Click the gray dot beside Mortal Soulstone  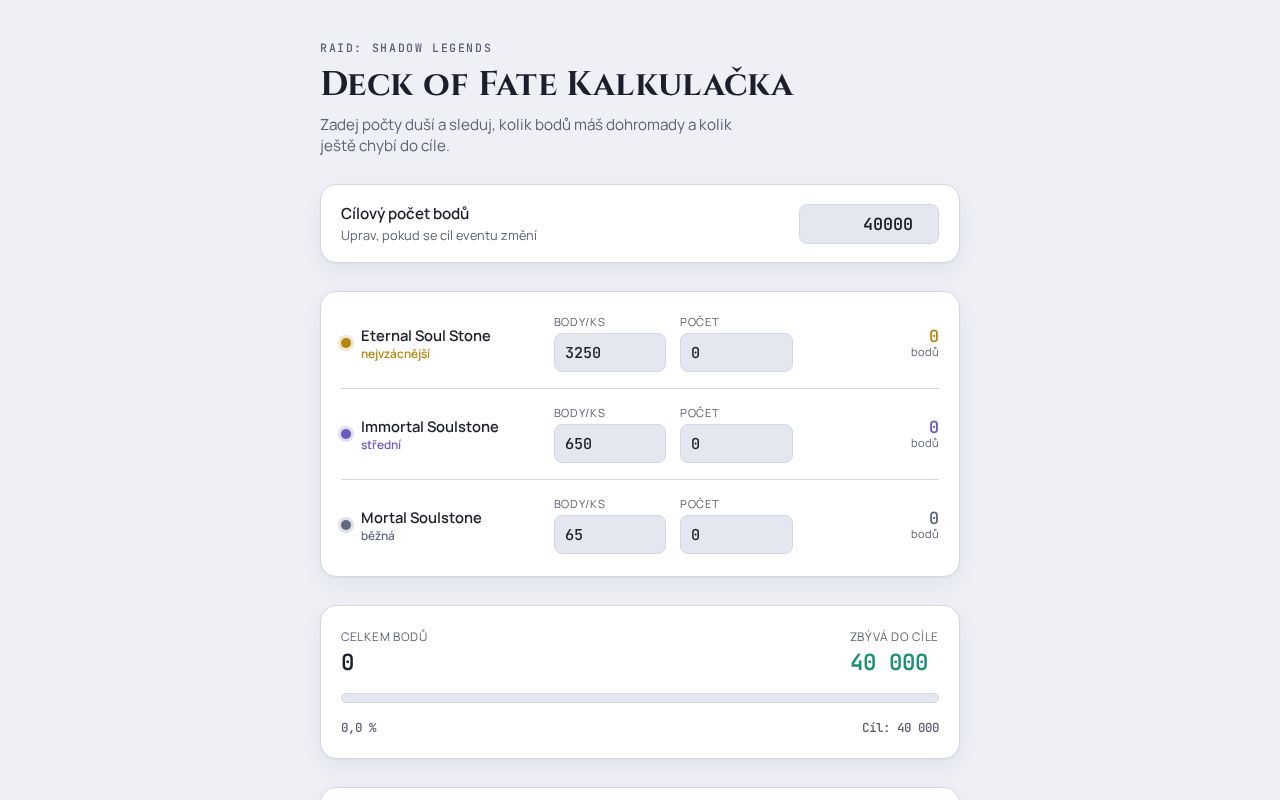click(346, 525)
